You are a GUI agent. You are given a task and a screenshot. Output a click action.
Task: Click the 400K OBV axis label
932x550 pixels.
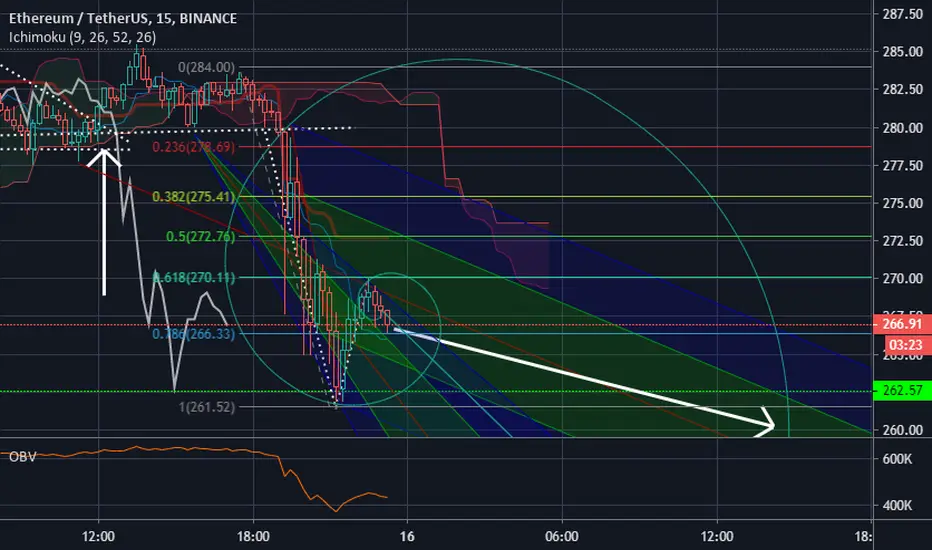point(898,505)
